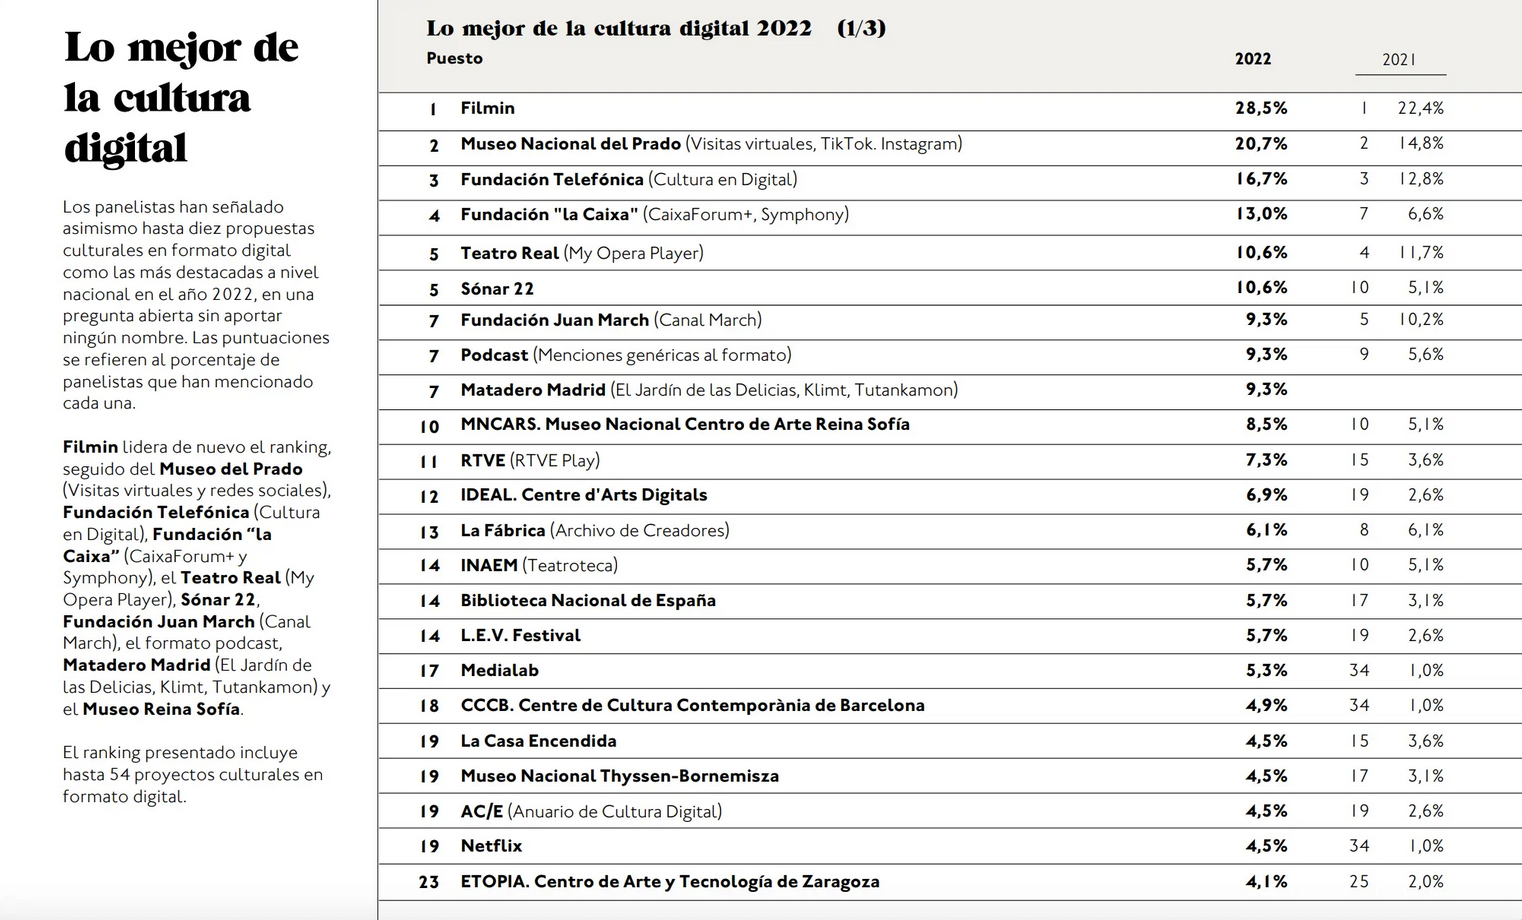This screenshot has width=1522, height=920.
Task: Select 'Teatro Real' in the table
Action: 509,253
